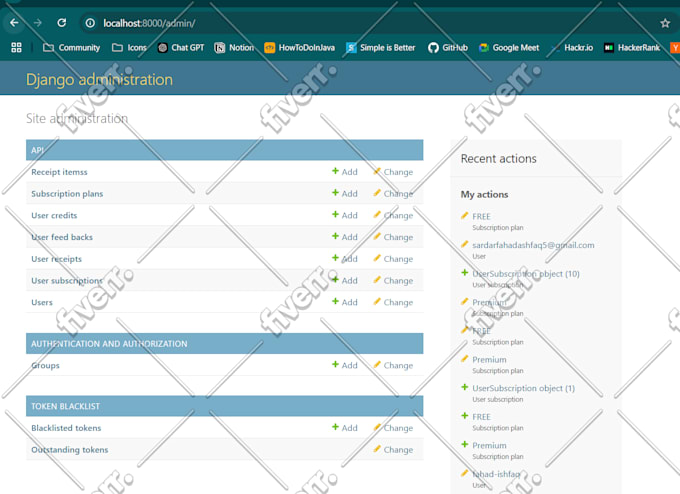
Task: Open the User feed backs model
Action: click(x=62, y=237)
